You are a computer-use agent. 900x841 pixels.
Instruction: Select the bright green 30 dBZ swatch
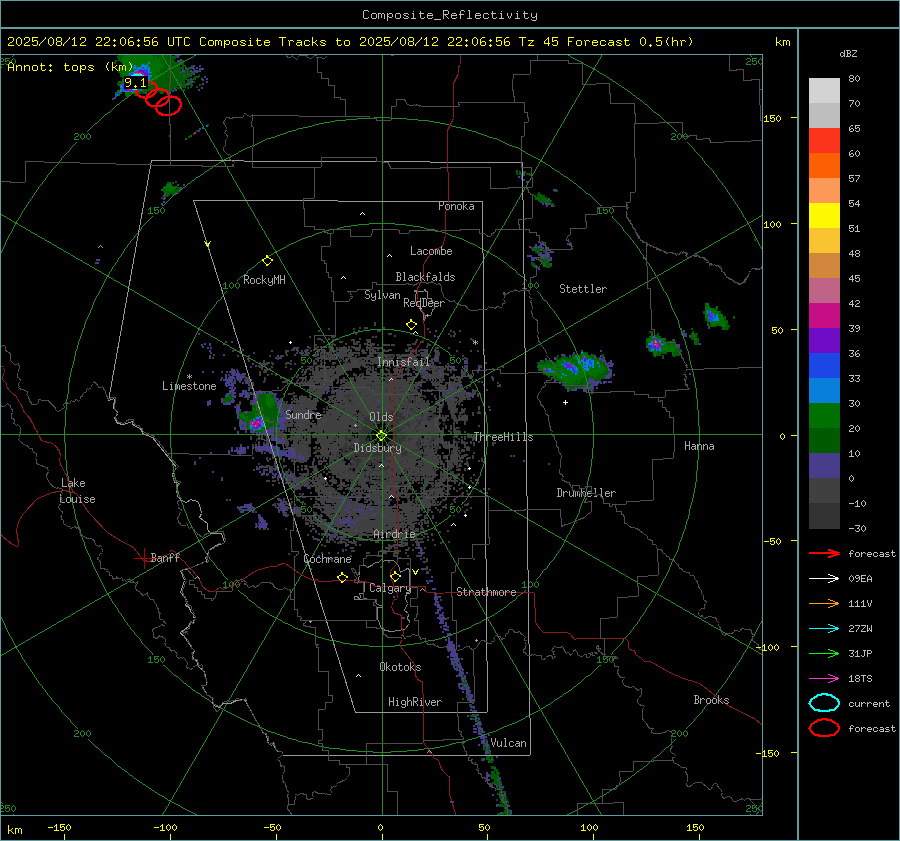point(824,415)
